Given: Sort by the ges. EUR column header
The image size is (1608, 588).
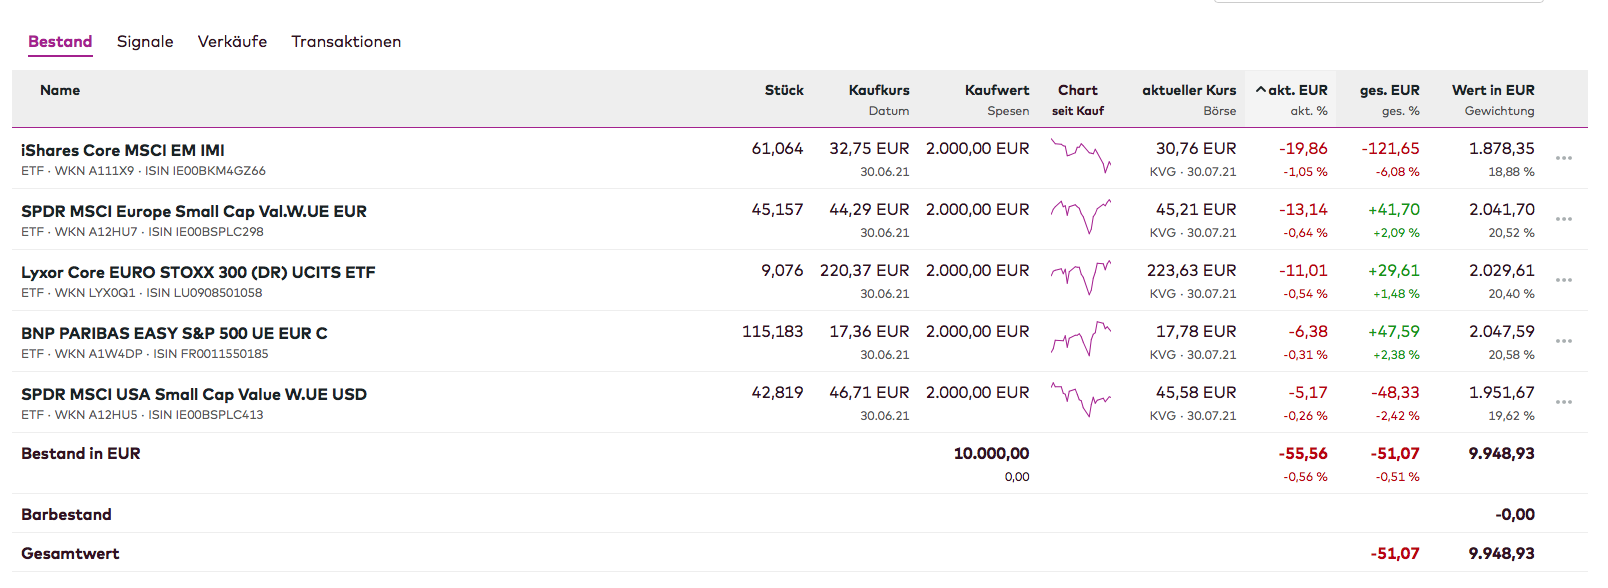Looking at the screenshot, I should click(1389, 90).
